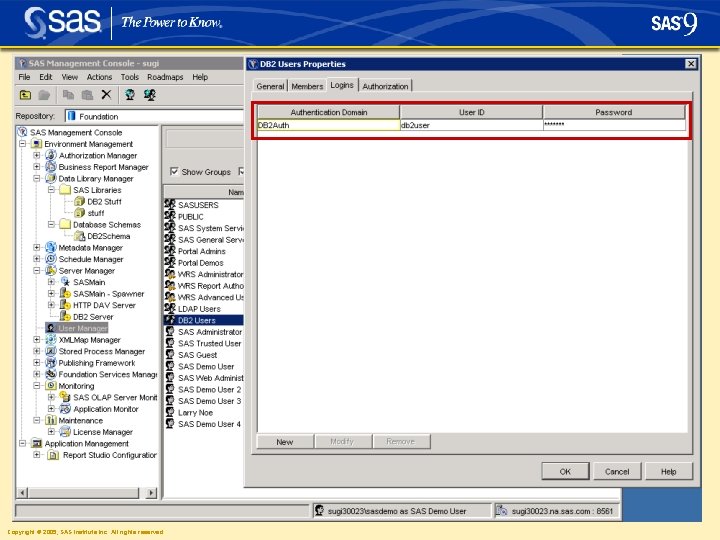Screen dimensions: 720x540
Task: Click the OK button
Action: tap(565, 472)
